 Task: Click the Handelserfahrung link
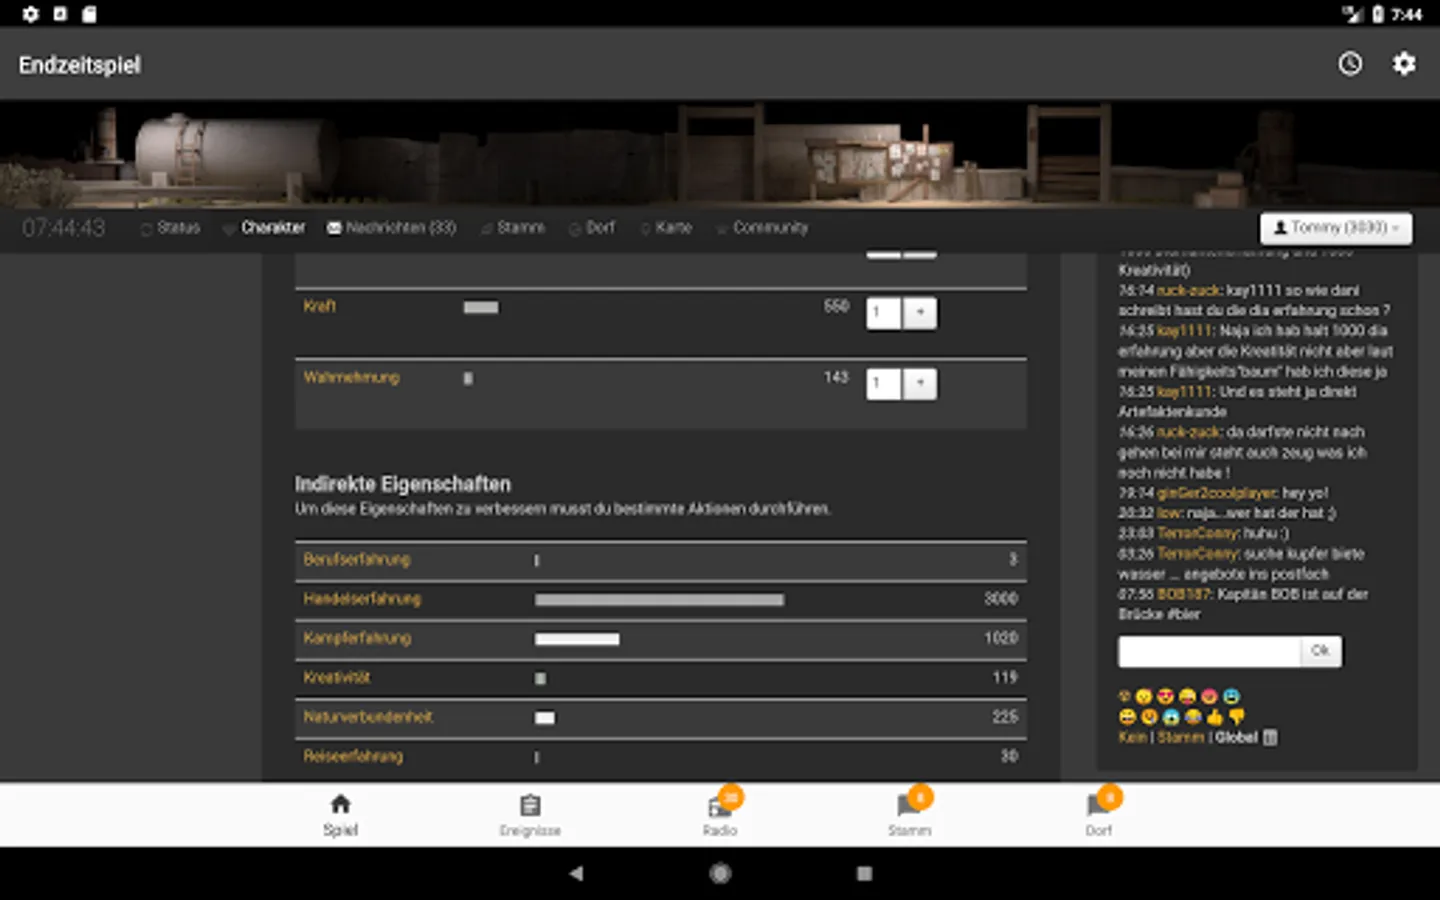[362, 598]
